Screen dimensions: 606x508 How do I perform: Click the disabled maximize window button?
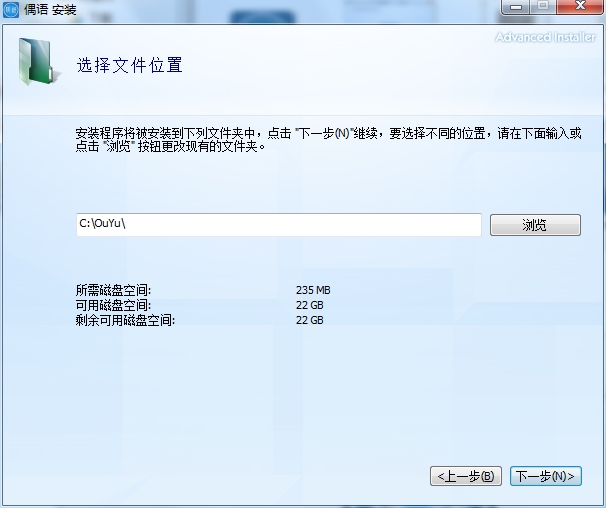click(x=543, y=7)
